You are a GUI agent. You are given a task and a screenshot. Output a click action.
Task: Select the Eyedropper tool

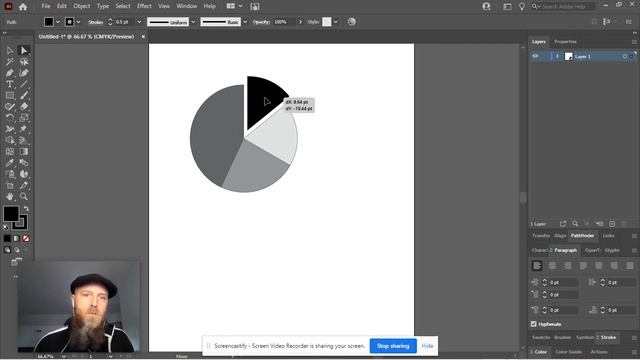coord(10,163)
